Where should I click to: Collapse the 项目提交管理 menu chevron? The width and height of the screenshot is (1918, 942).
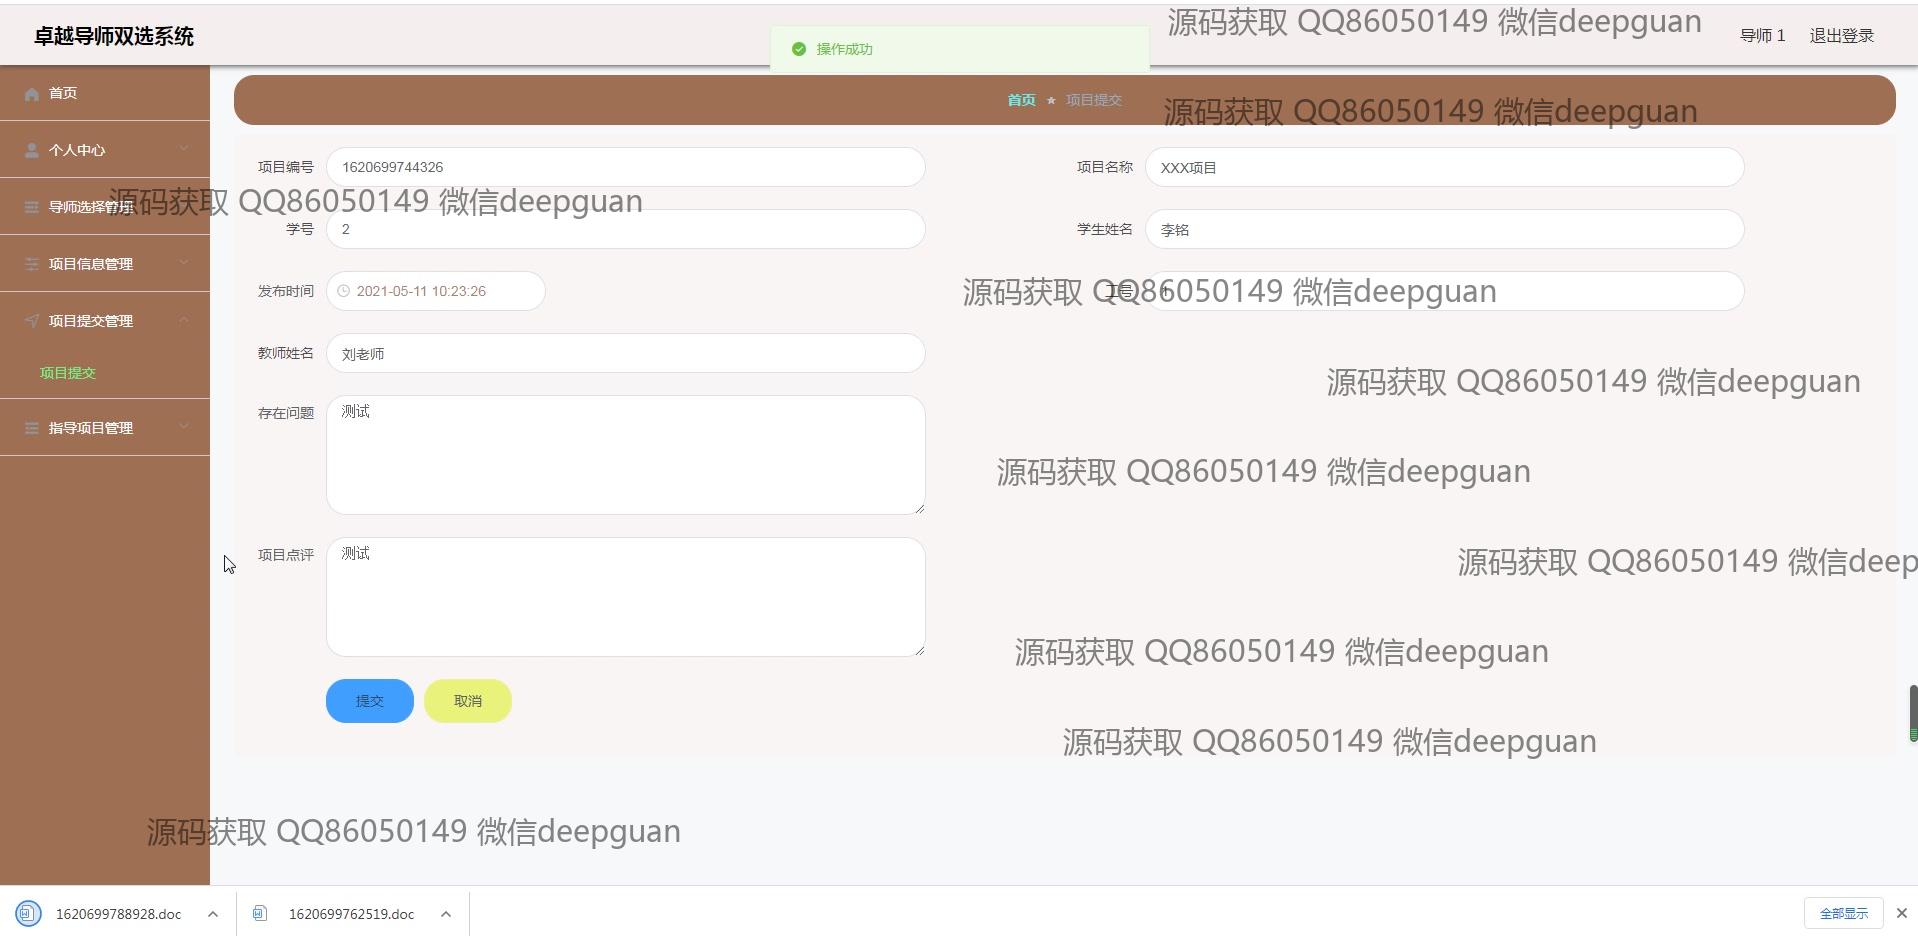click(x=184, y=320)
